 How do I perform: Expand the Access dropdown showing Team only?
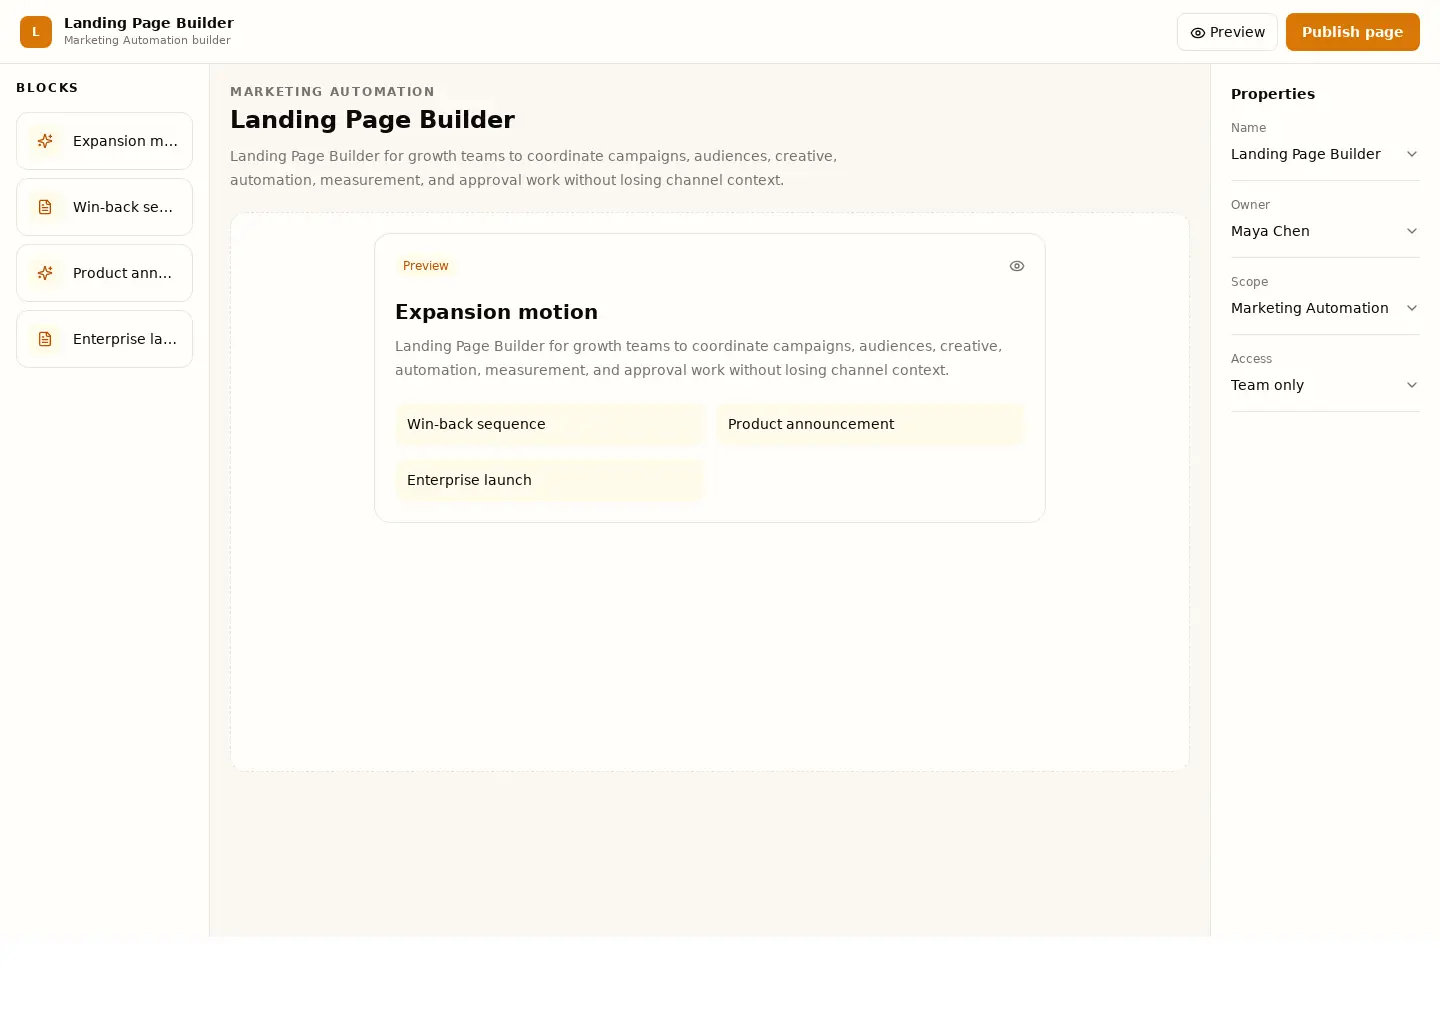[x=1325, y=385]
